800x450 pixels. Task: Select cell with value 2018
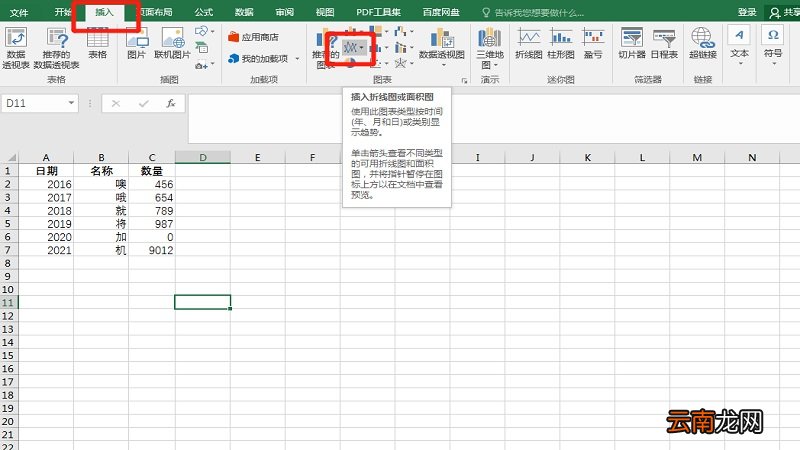(46, 211)
